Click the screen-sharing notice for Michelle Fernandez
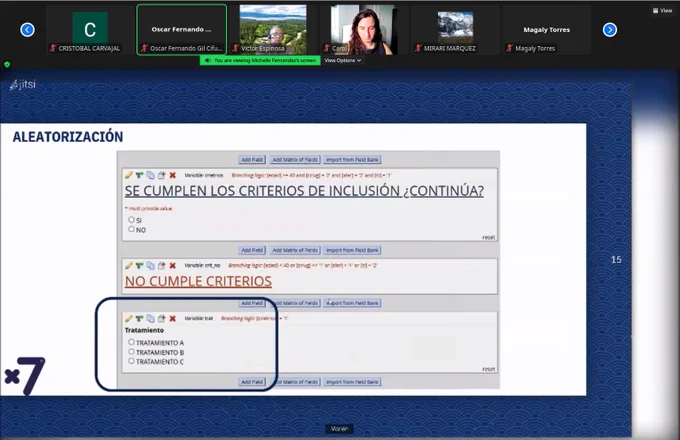 pos(260,60)
